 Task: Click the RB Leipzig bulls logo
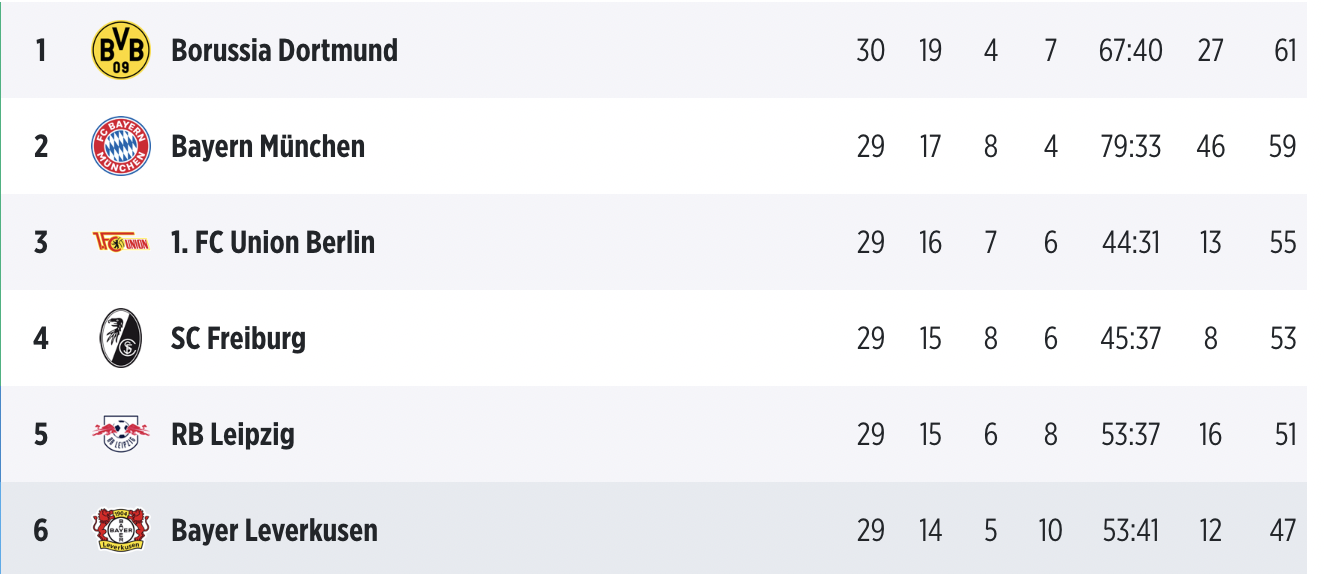click(120, 434)
